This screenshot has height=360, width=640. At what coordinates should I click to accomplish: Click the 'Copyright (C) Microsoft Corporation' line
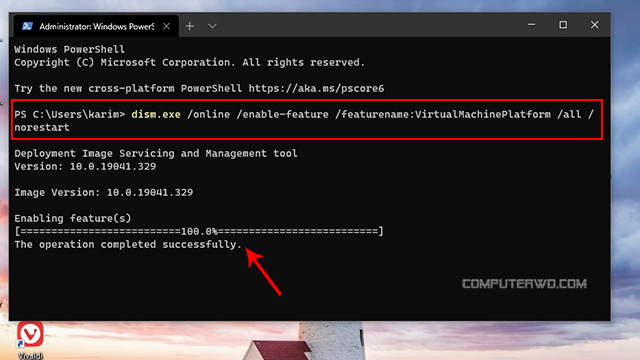tap(189, 62)
